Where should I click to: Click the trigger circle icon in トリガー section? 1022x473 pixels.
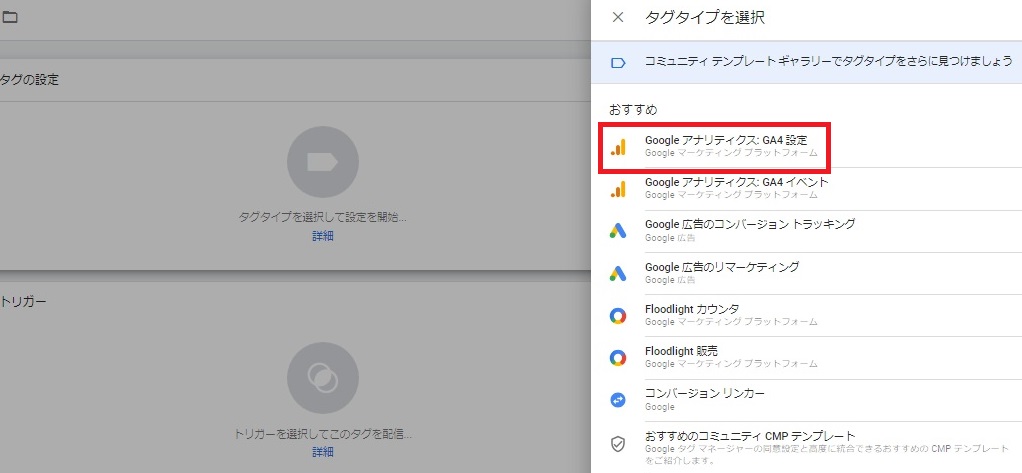click(x=323, y=378)
